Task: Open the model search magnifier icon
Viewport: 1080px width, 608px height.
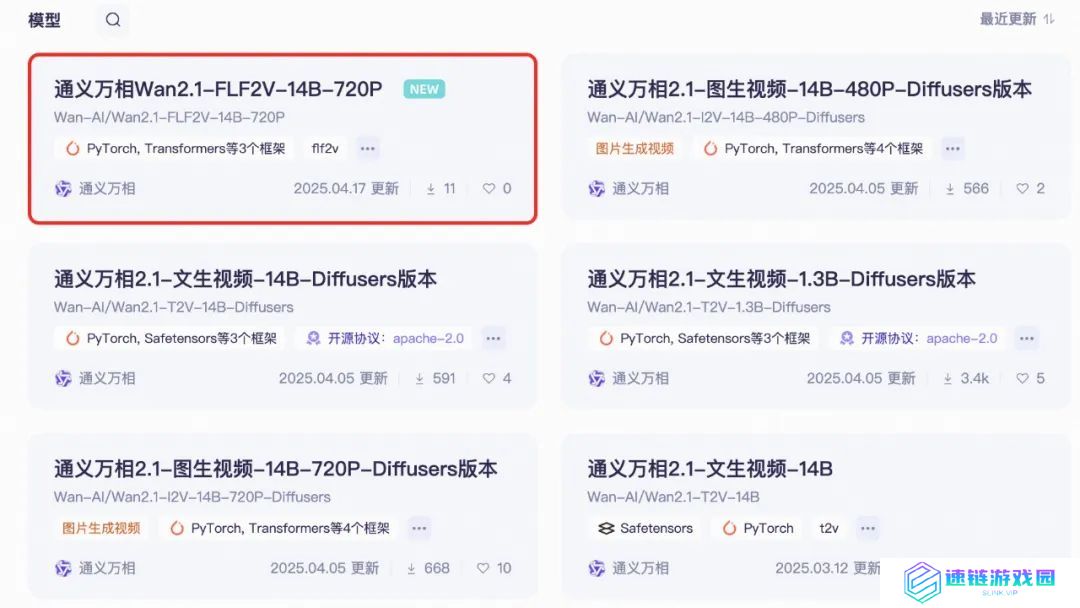Action: coord(113,20)
